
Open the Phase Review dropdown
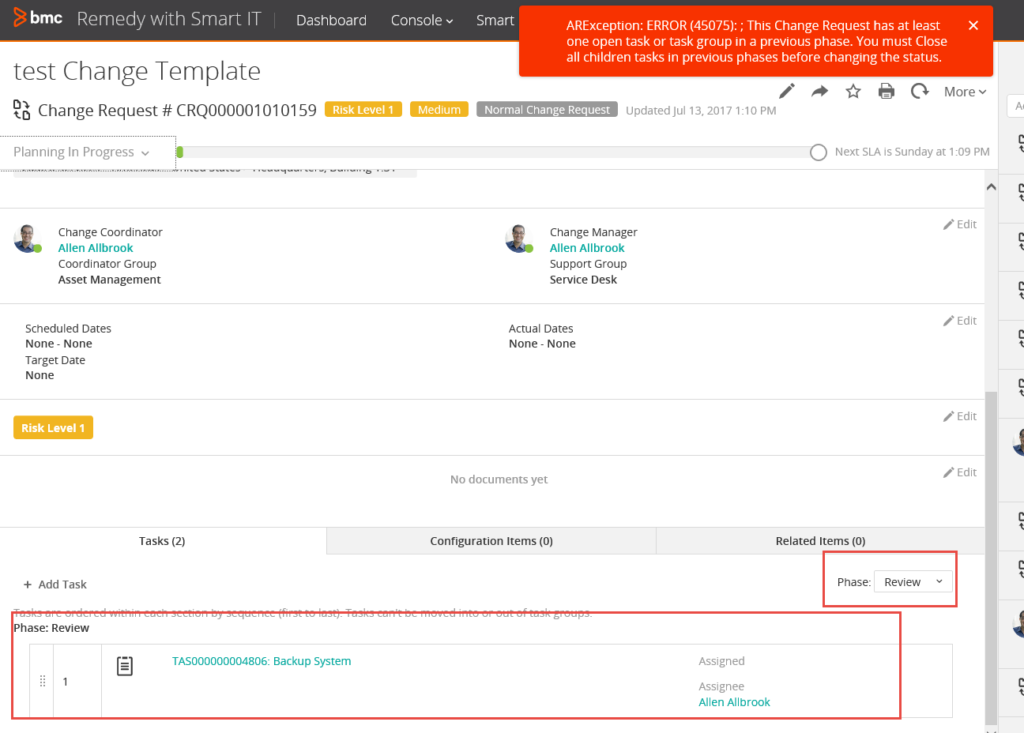tap(913, 582)
